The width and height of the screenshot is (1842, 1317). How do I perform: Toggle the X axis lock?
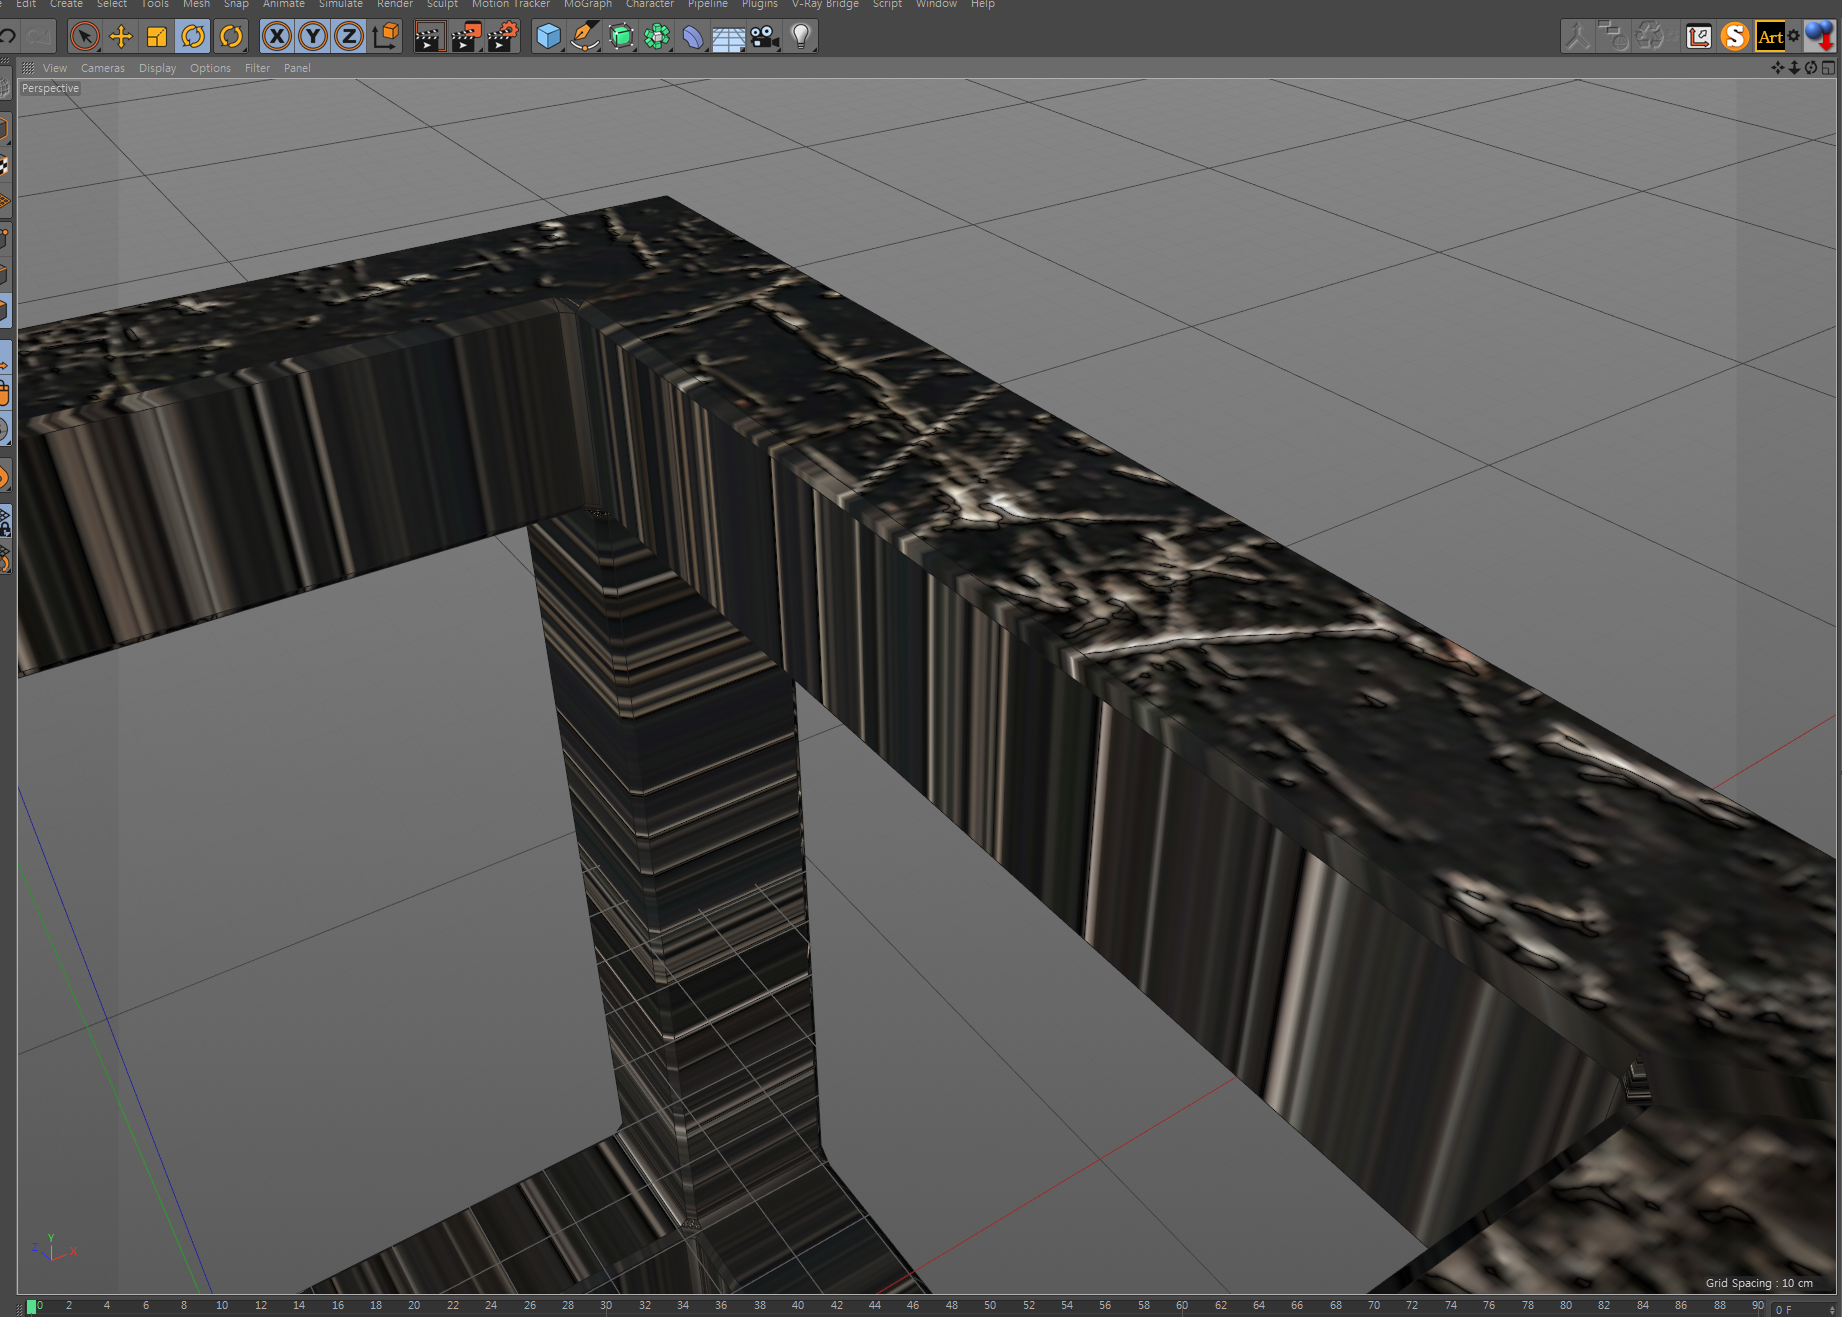click(277, 37)
